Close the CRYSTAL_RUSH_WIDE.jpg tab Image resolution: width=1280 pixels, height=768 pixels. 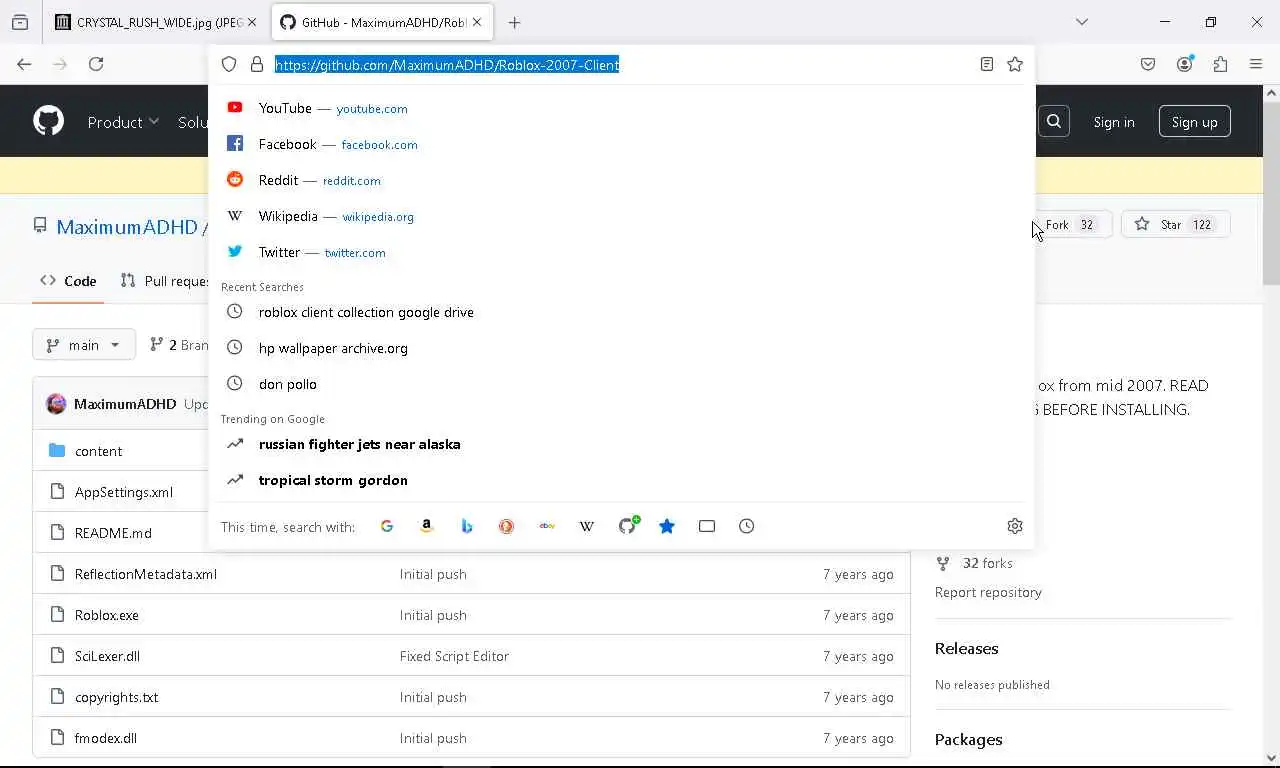[x=252, y=22]
